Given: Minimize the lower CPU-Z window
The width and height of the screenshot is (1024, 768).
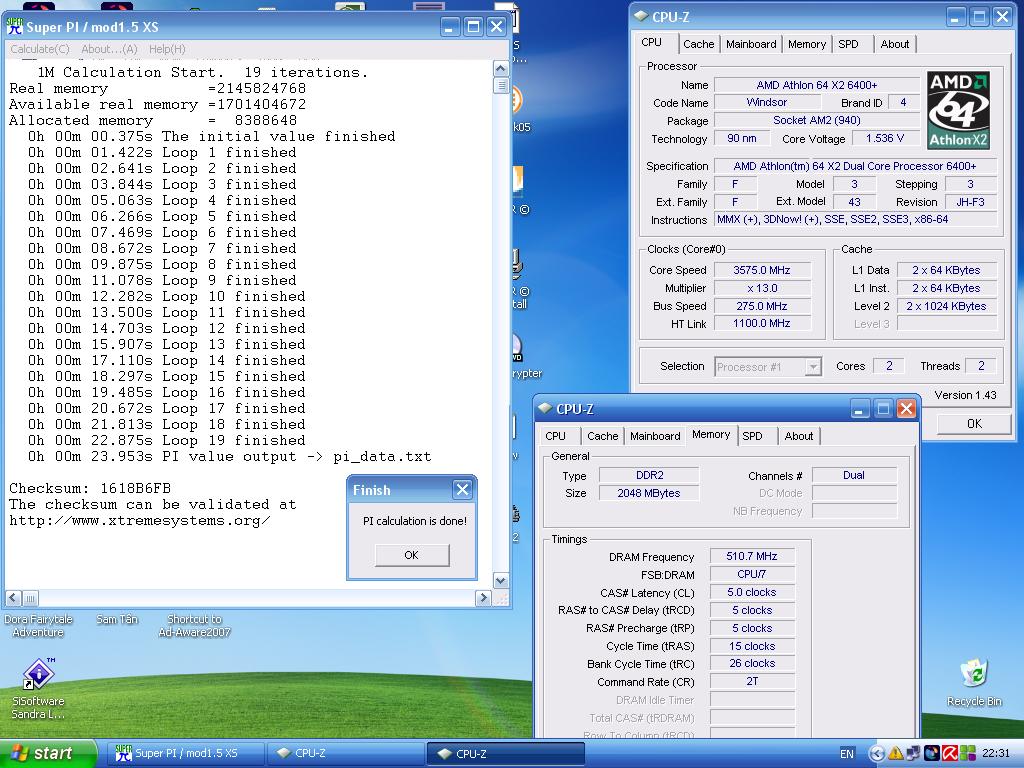Looking at the screenshot, I should tap(861, 409).
